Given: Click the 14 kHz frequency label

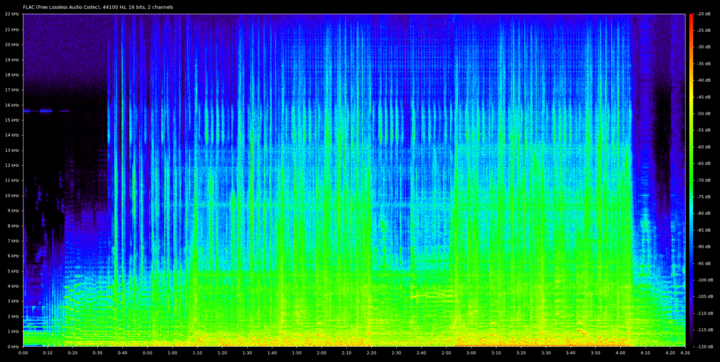Looking at the screenshot, I should 11,135.
